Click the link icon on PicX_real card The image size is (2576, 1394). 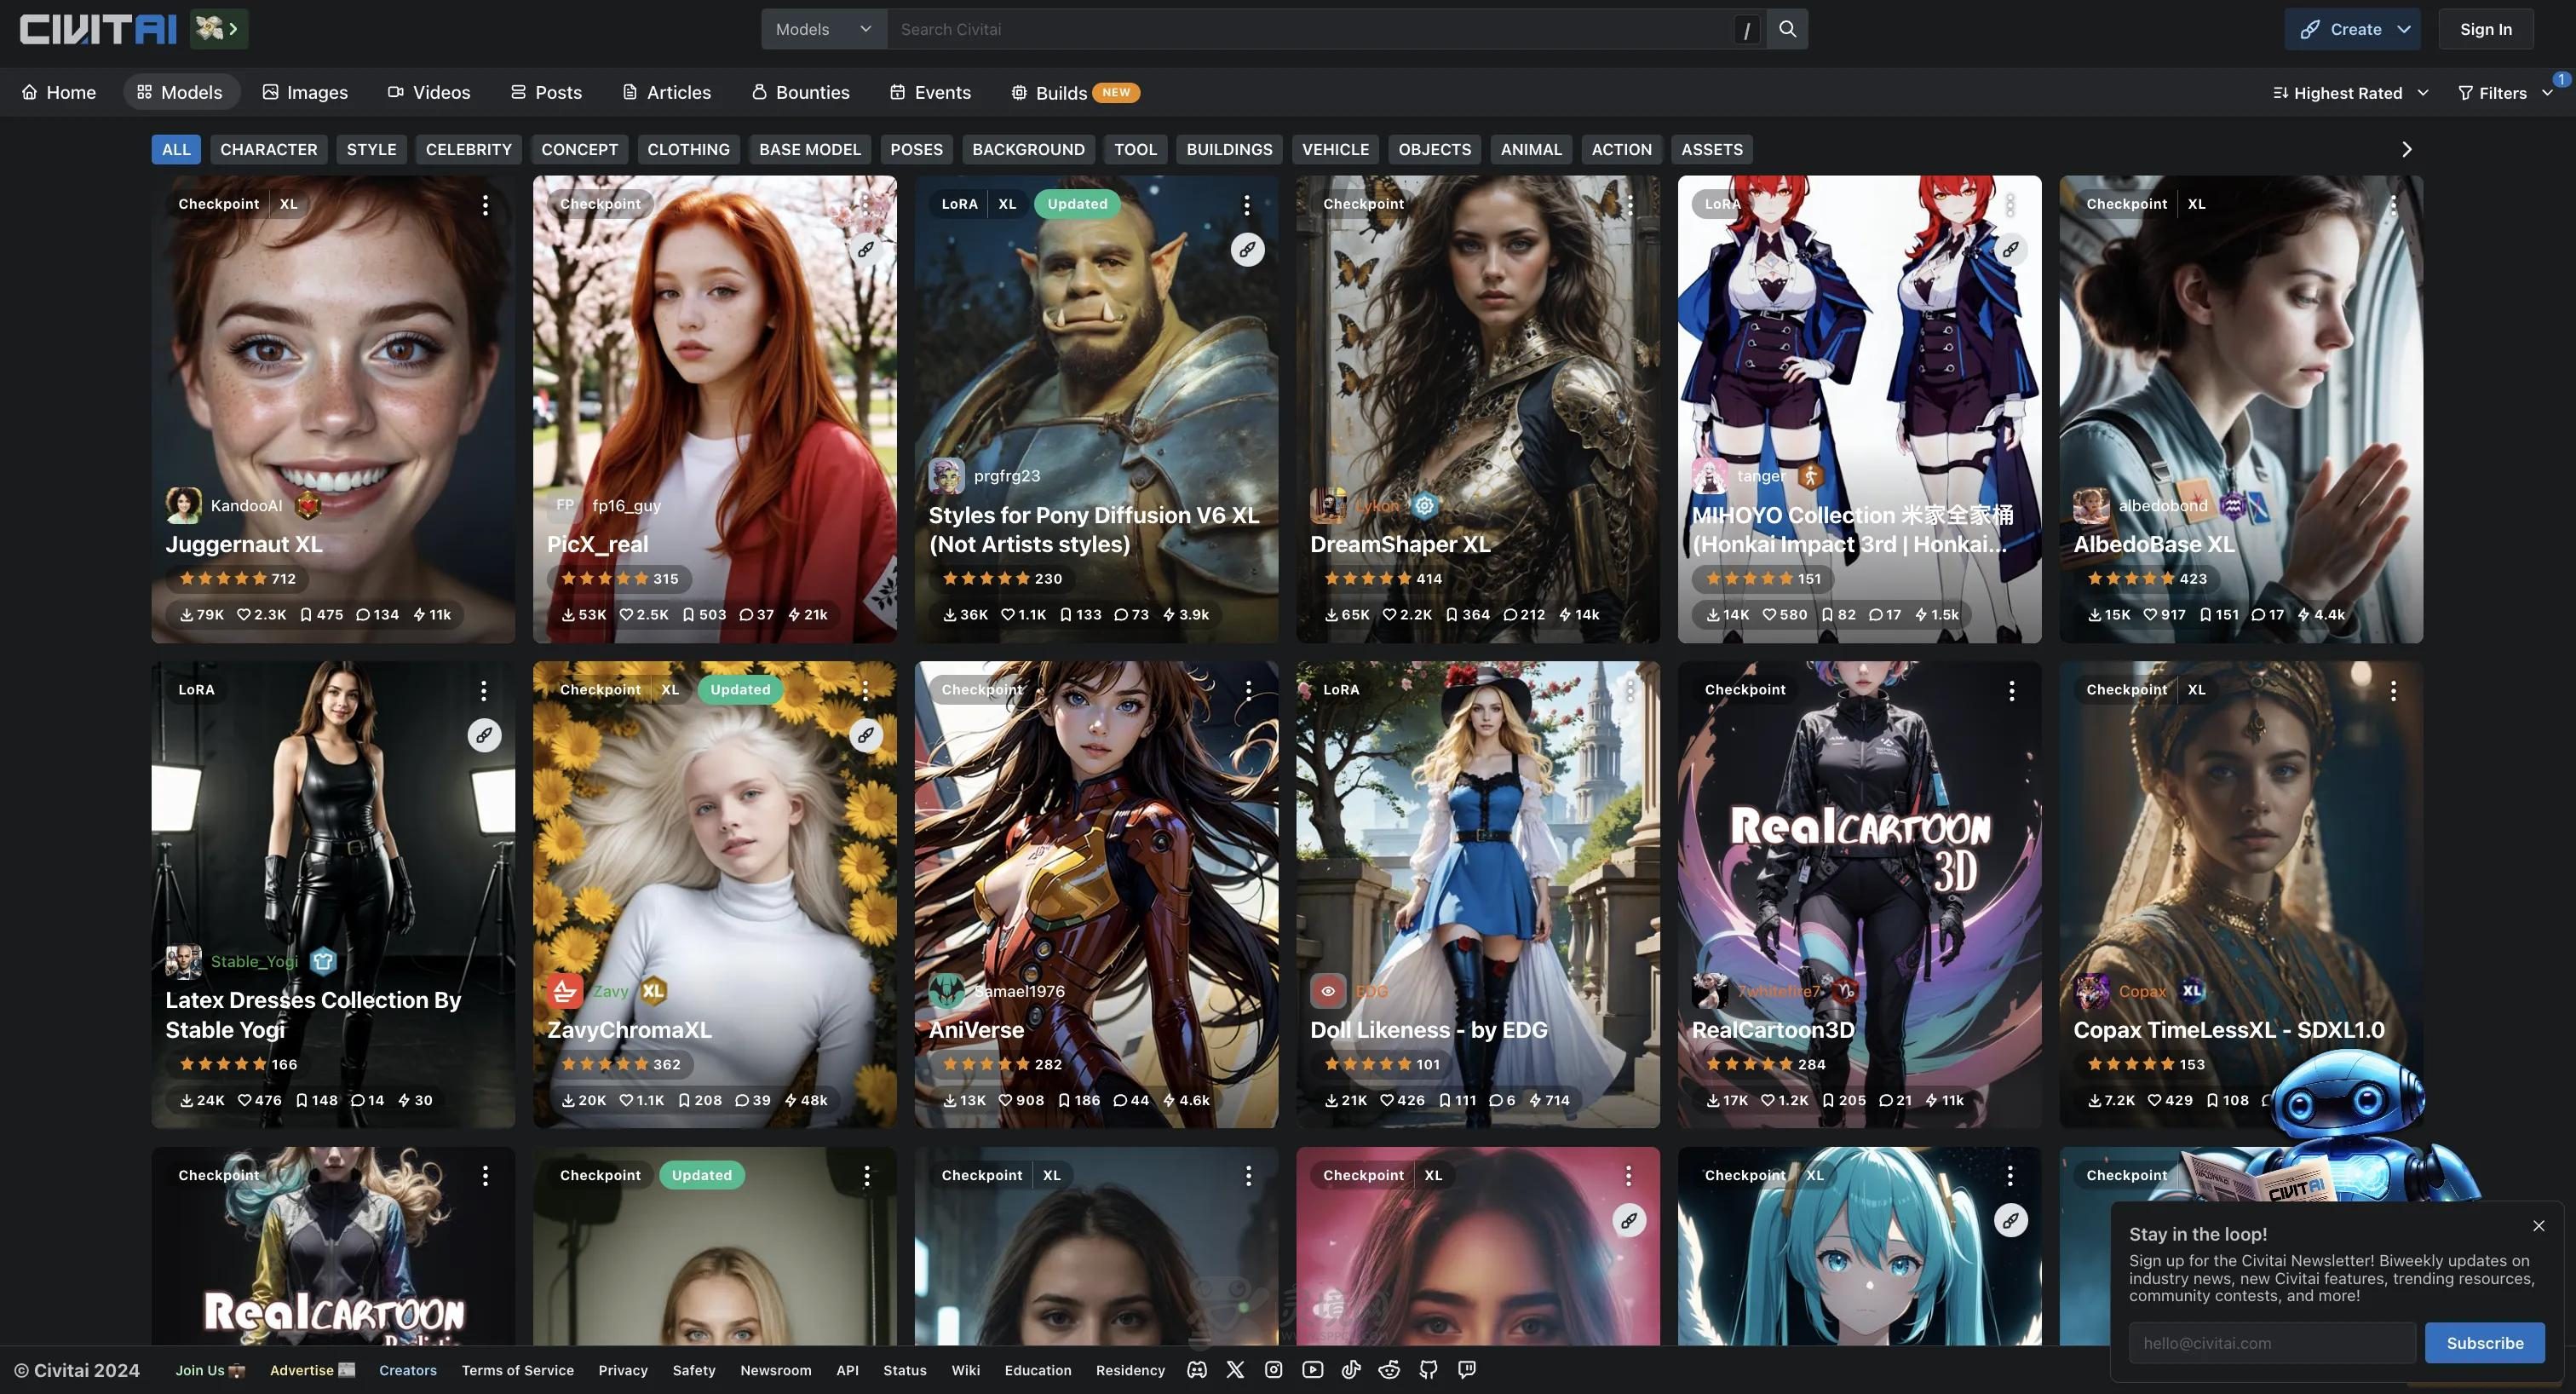(x=866, y=249)
